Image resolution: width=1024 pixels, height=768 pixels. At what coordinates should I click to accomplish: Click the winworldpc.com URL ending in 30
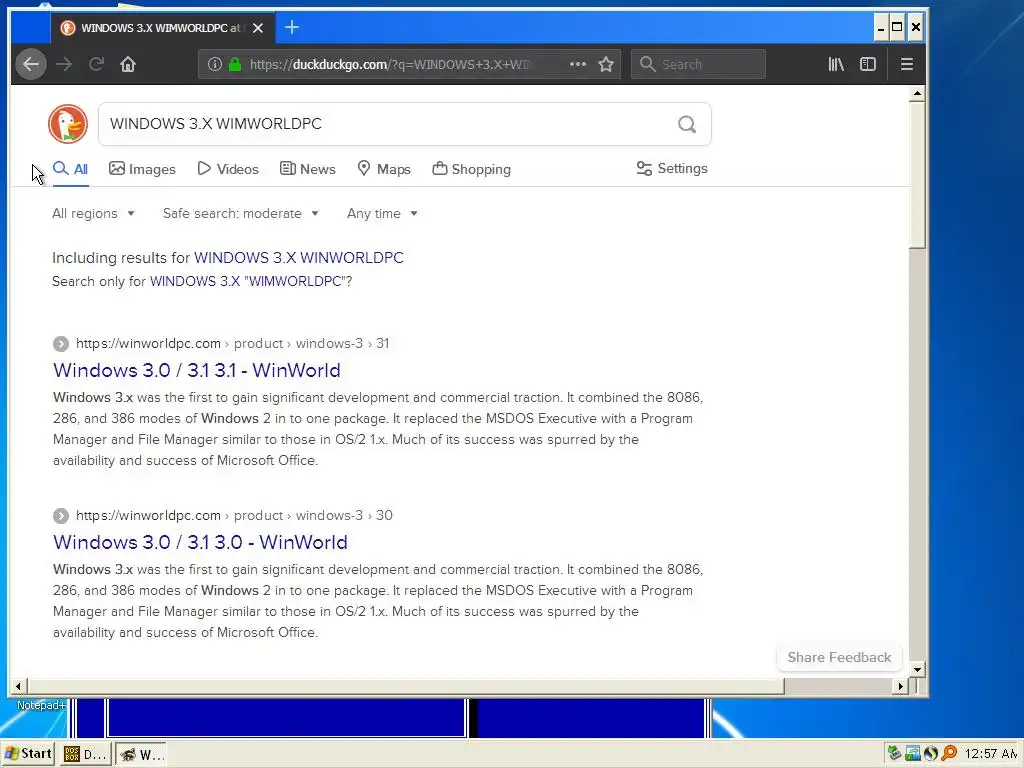[x=234, y=515]
